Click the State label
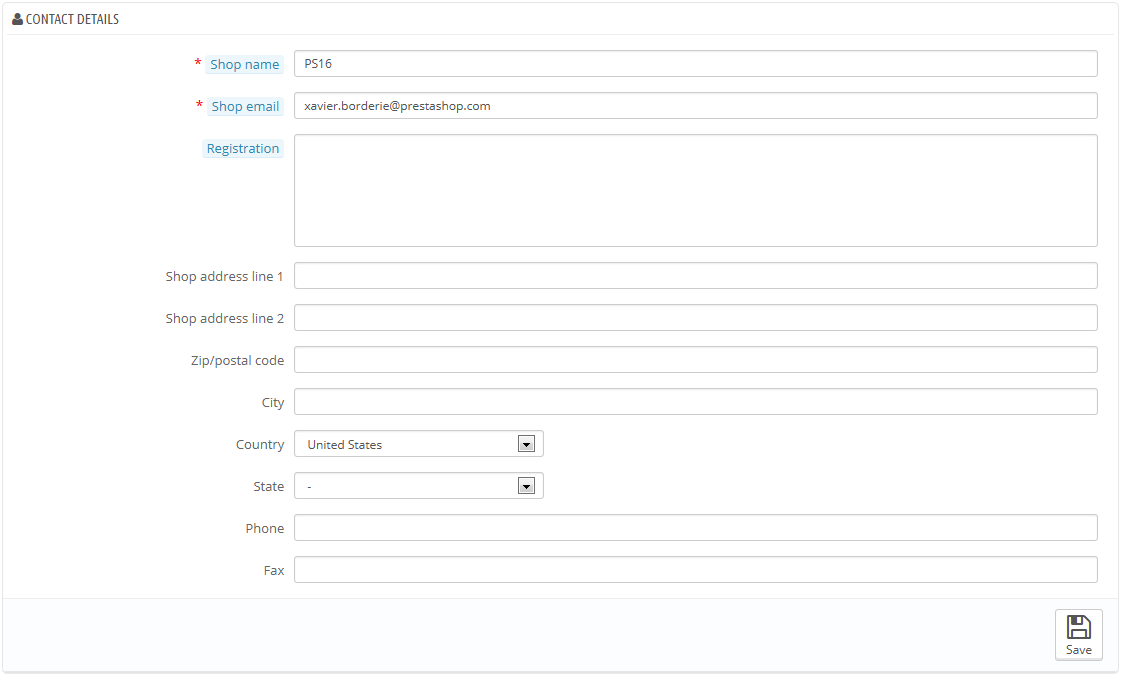The height and width of the screenshot is (677, 1123). click(269, 486)
